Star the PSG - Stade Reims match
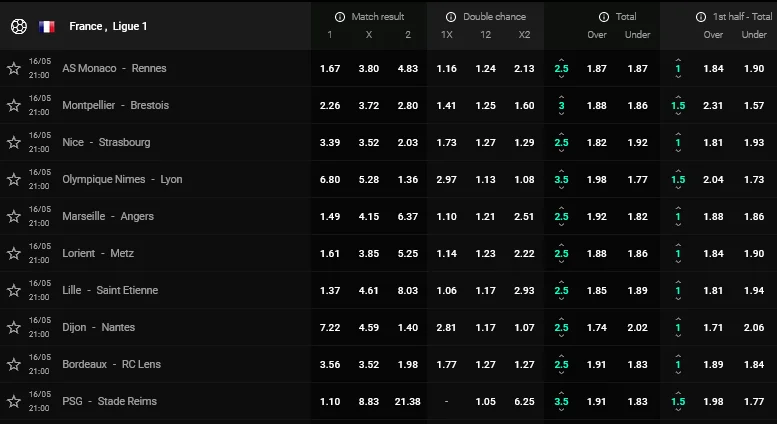 14,401
